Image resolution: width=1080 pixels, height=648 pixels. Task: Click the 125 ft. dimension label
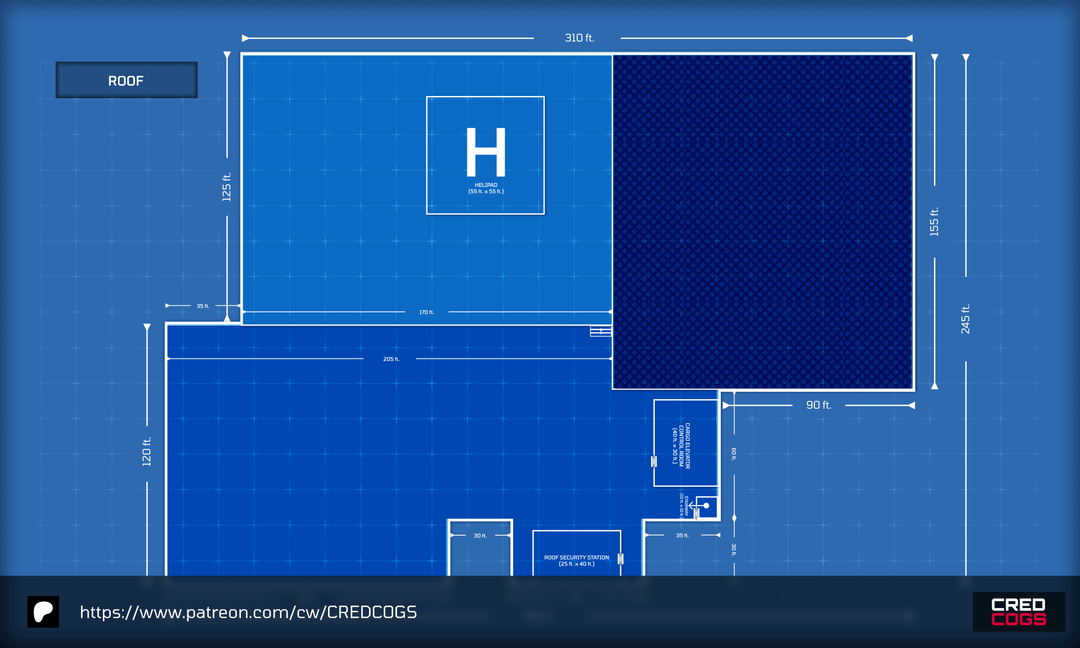pyautogui.click(x=227, y=187)
